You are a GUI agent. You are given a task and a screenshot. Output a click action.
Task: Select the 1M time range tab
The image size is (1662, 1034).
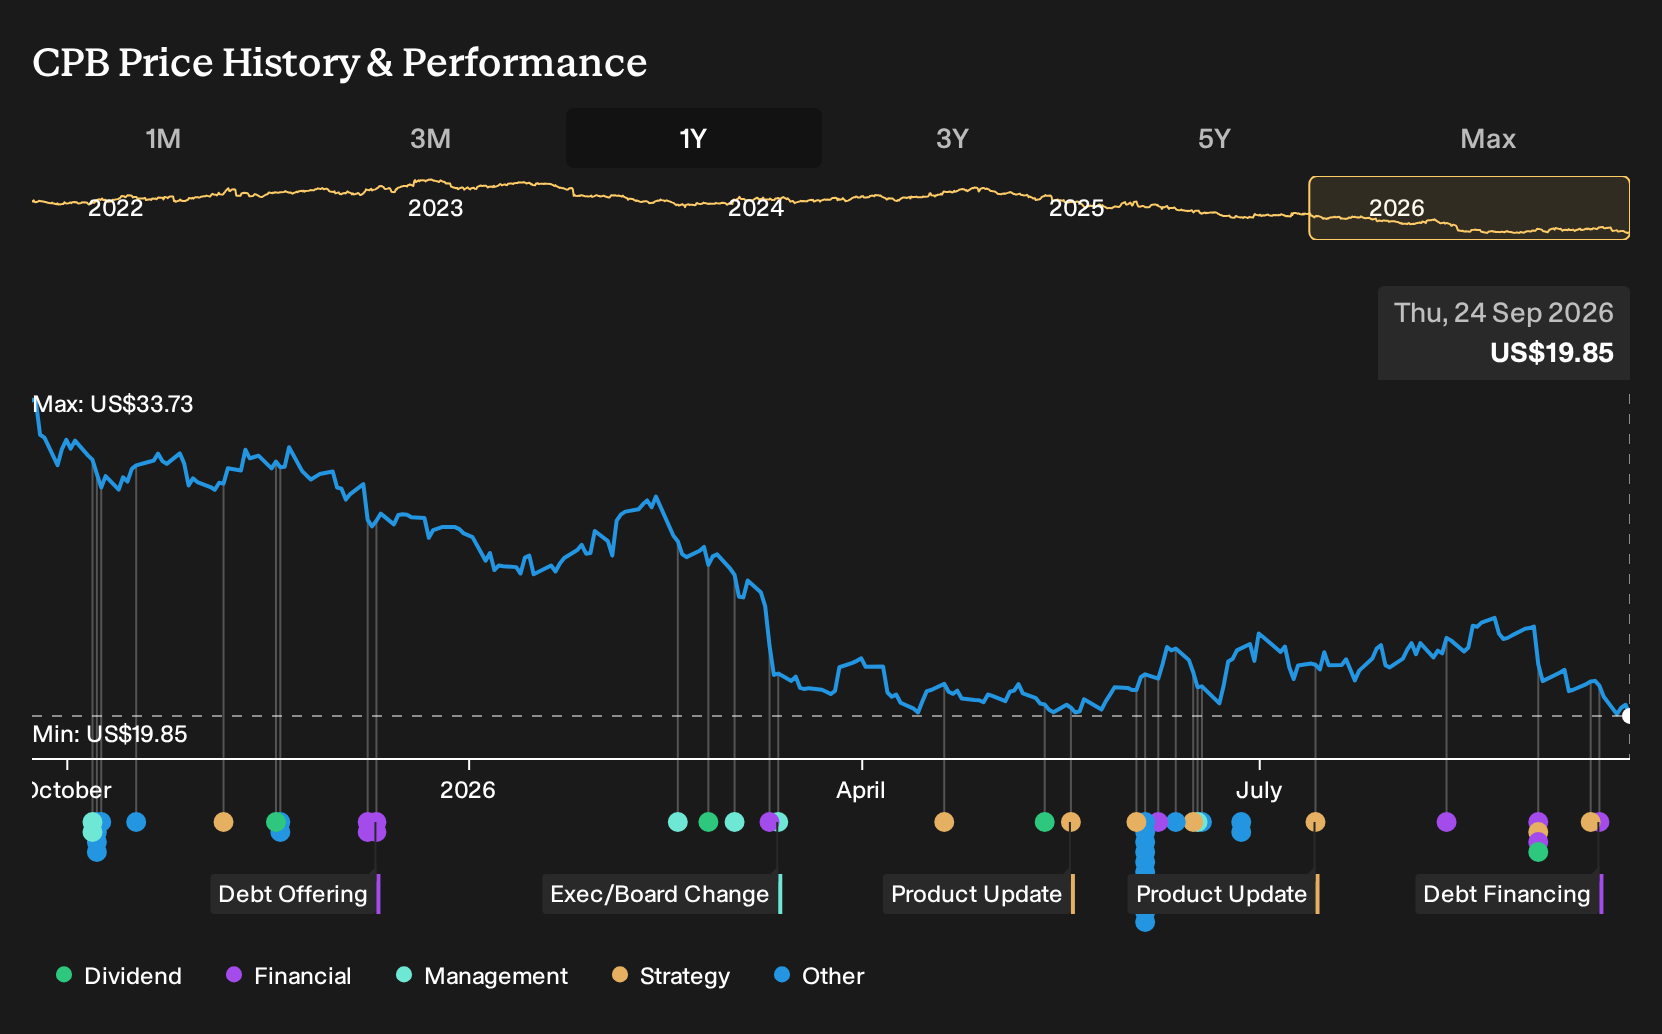(163, 139)
